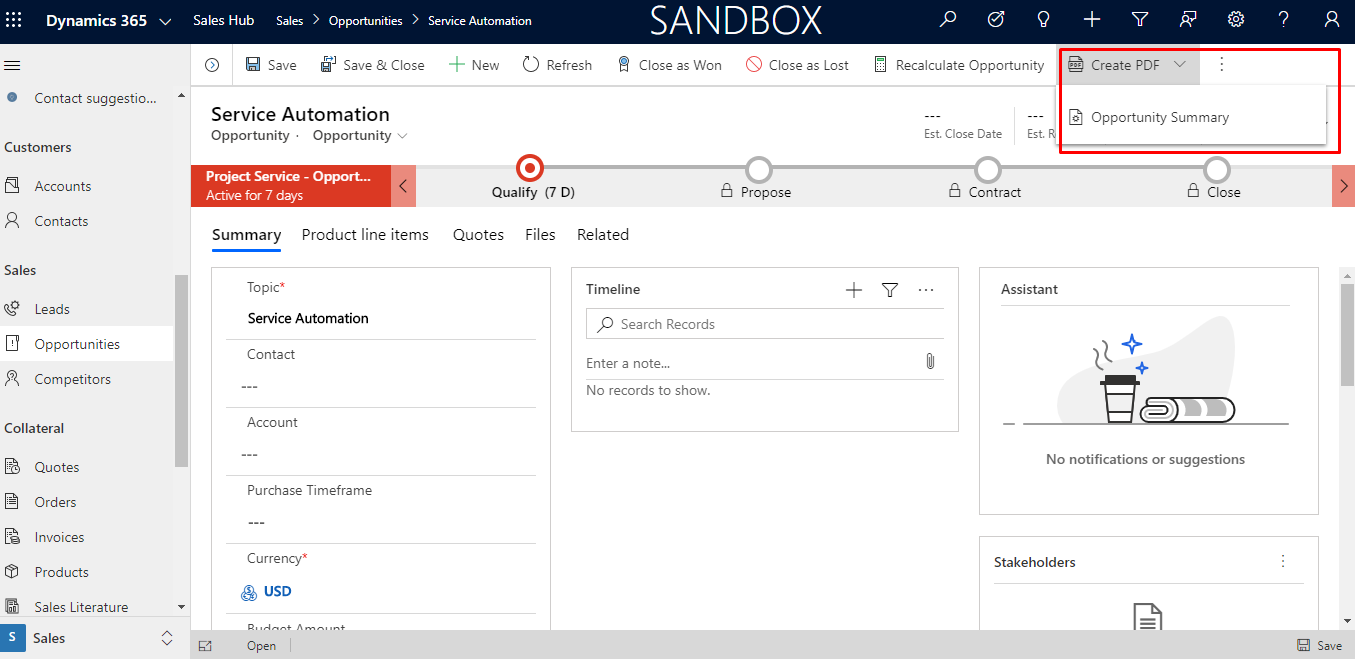
Task: Switch to the Summary tab
Action: 246,235
